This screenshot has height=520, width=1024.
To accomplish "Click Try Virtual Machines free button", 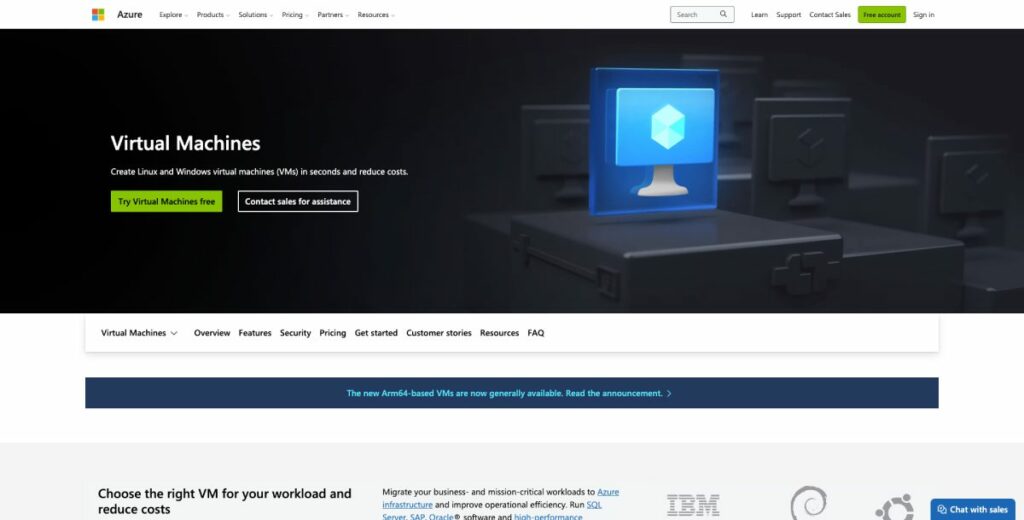I will point(167,201).
